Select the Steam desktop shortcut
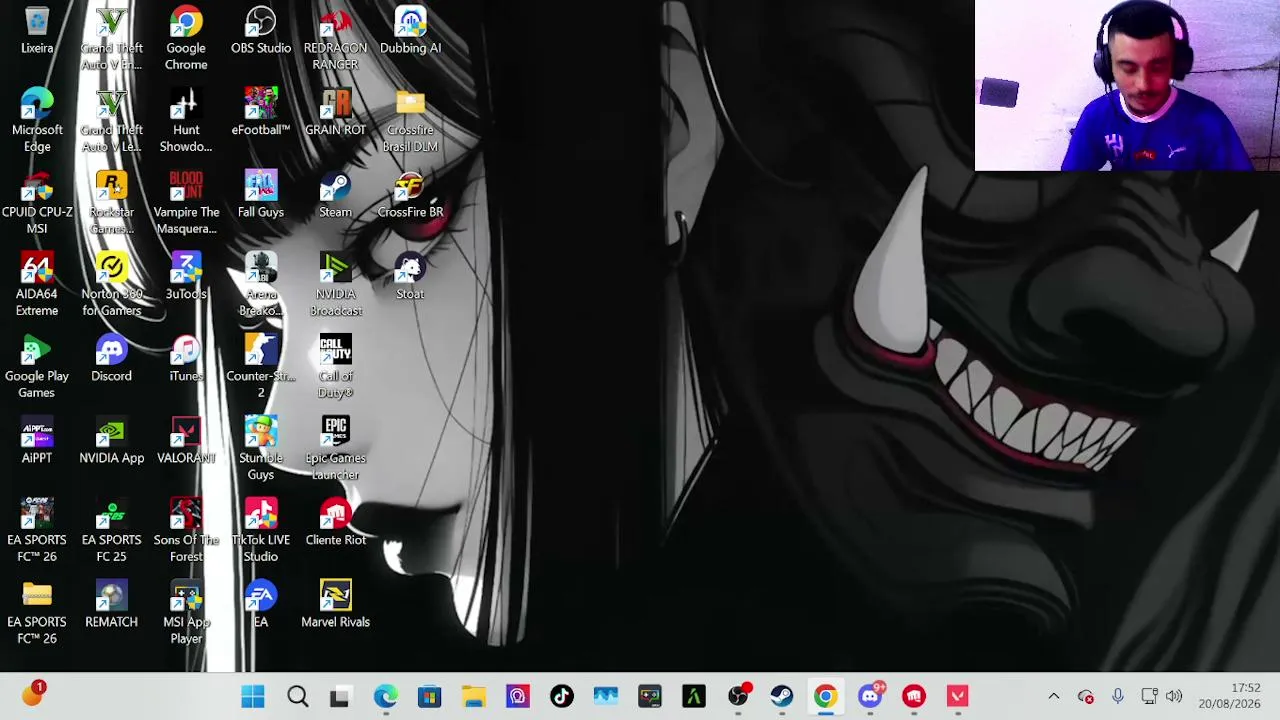Viewport: 1280px width, 720px height. click(x=335, y=195)
